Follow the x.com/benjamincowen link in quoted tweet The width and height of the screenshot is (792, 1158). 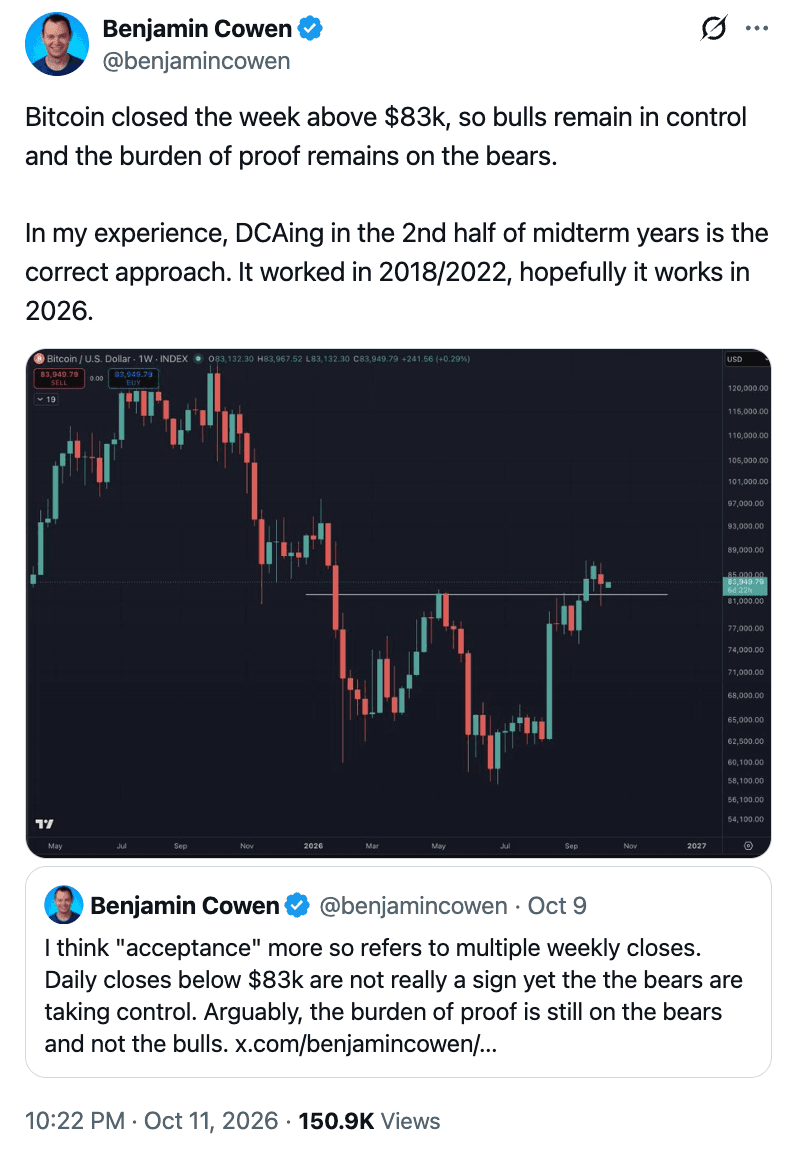[x=366, y=1044]
